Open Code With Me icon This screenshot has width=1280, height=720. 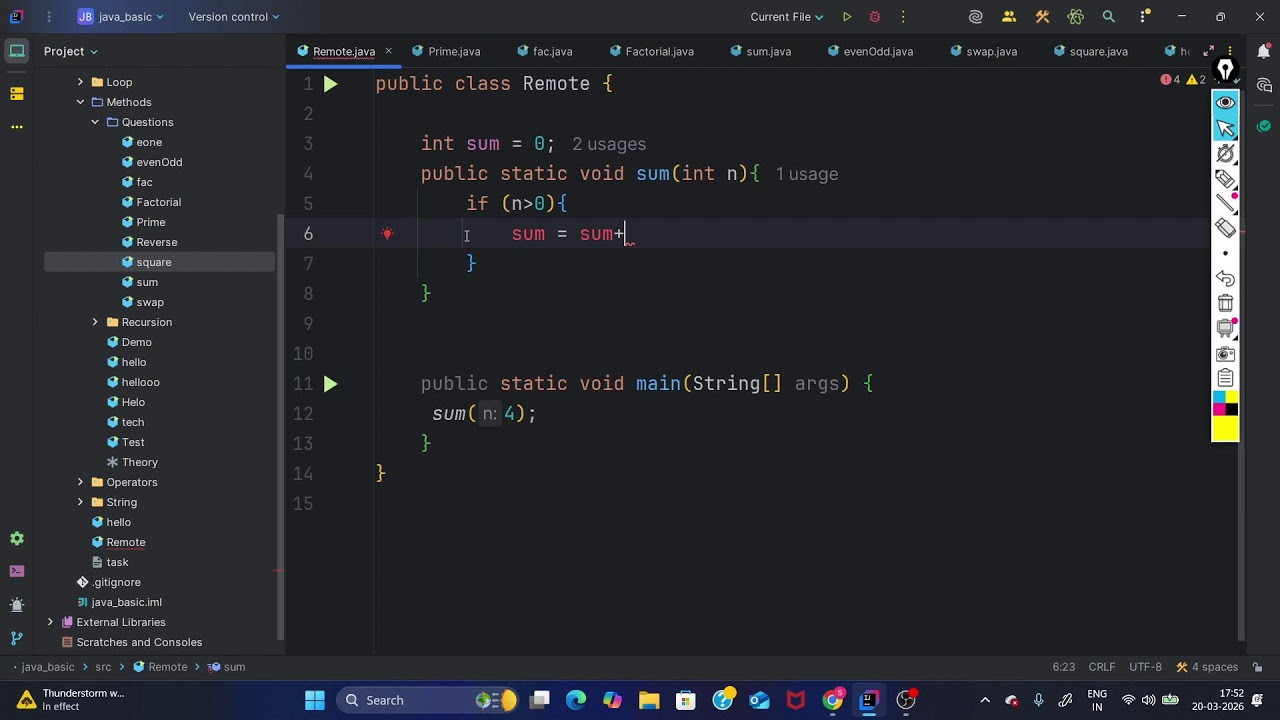pyautogui.click(x=1009, y=17)
